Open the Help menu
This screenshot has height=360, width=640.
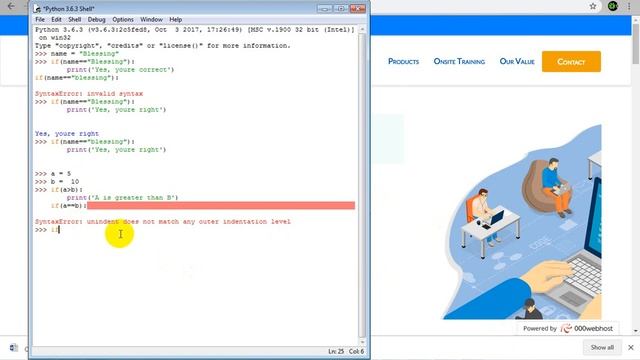[x=176, y=20]
